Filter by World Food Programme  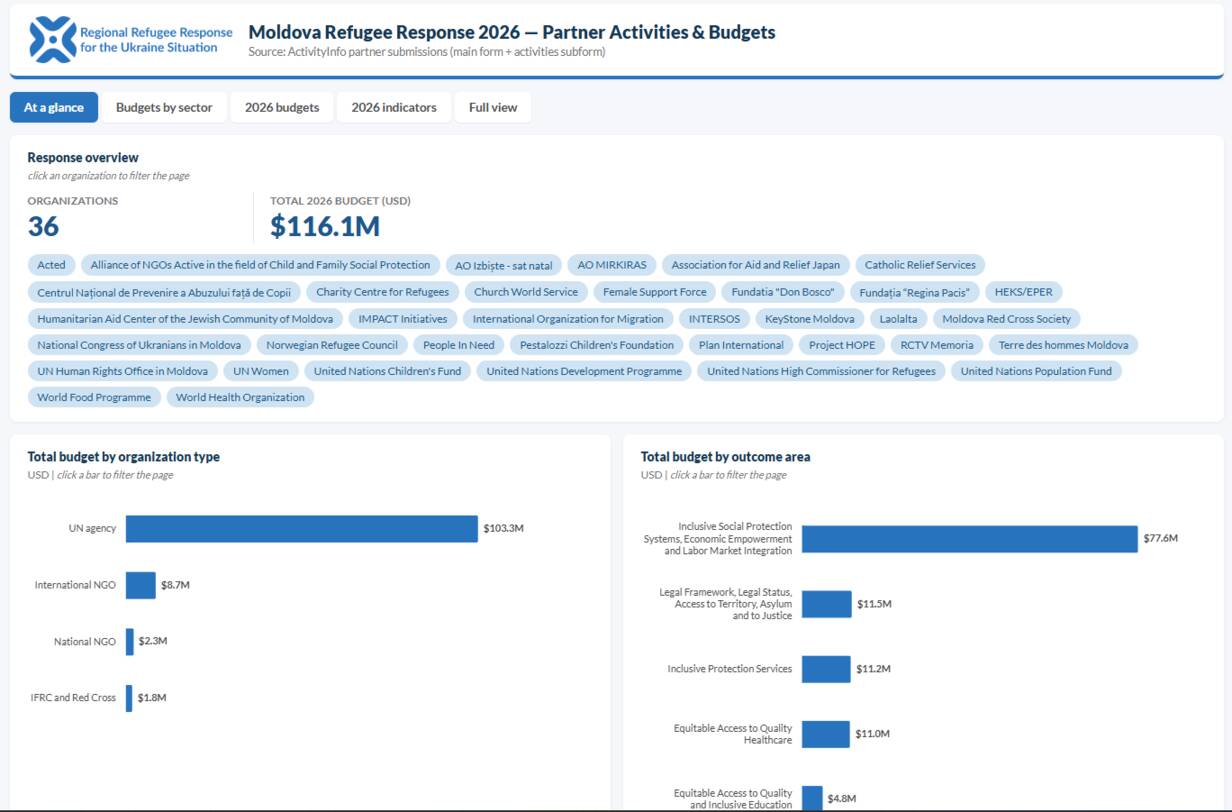tap(94, 397)
